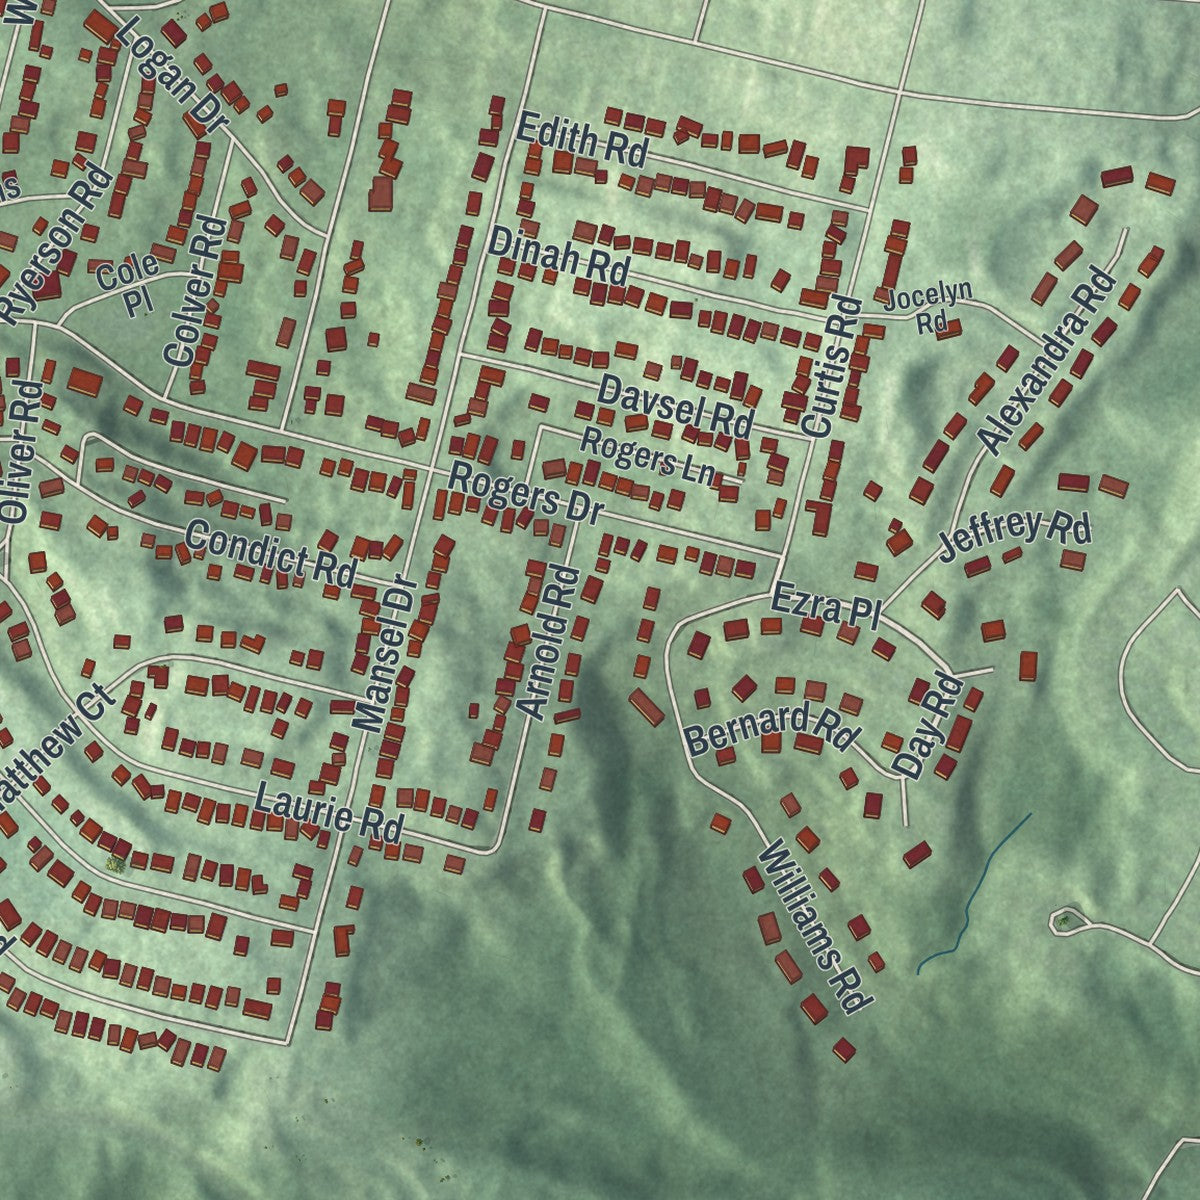Select the Cole Pl label
1200x1200 pixels.
point(128,283)
